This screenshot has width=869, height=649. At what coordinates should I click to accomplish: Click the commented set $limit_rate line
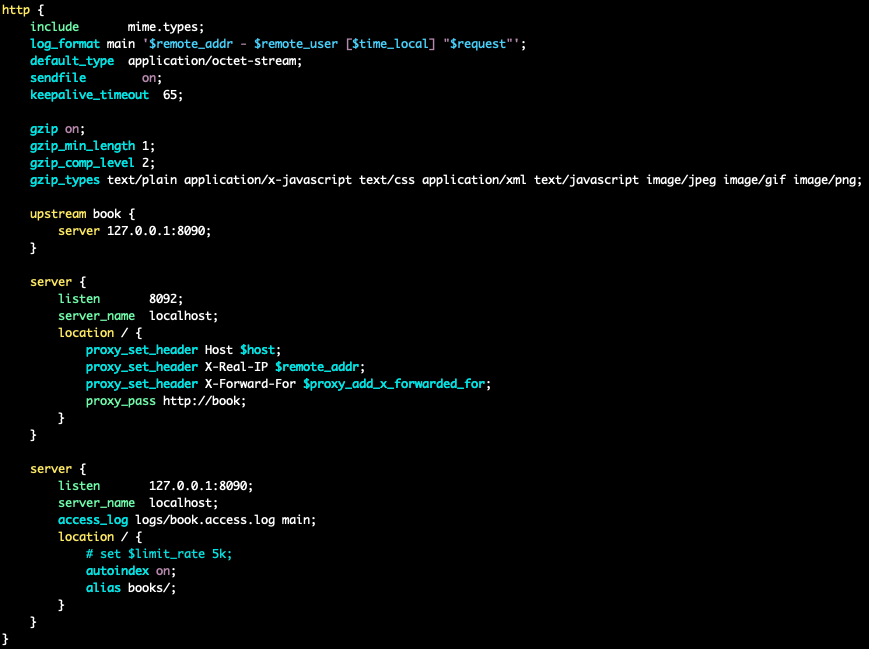159,554
